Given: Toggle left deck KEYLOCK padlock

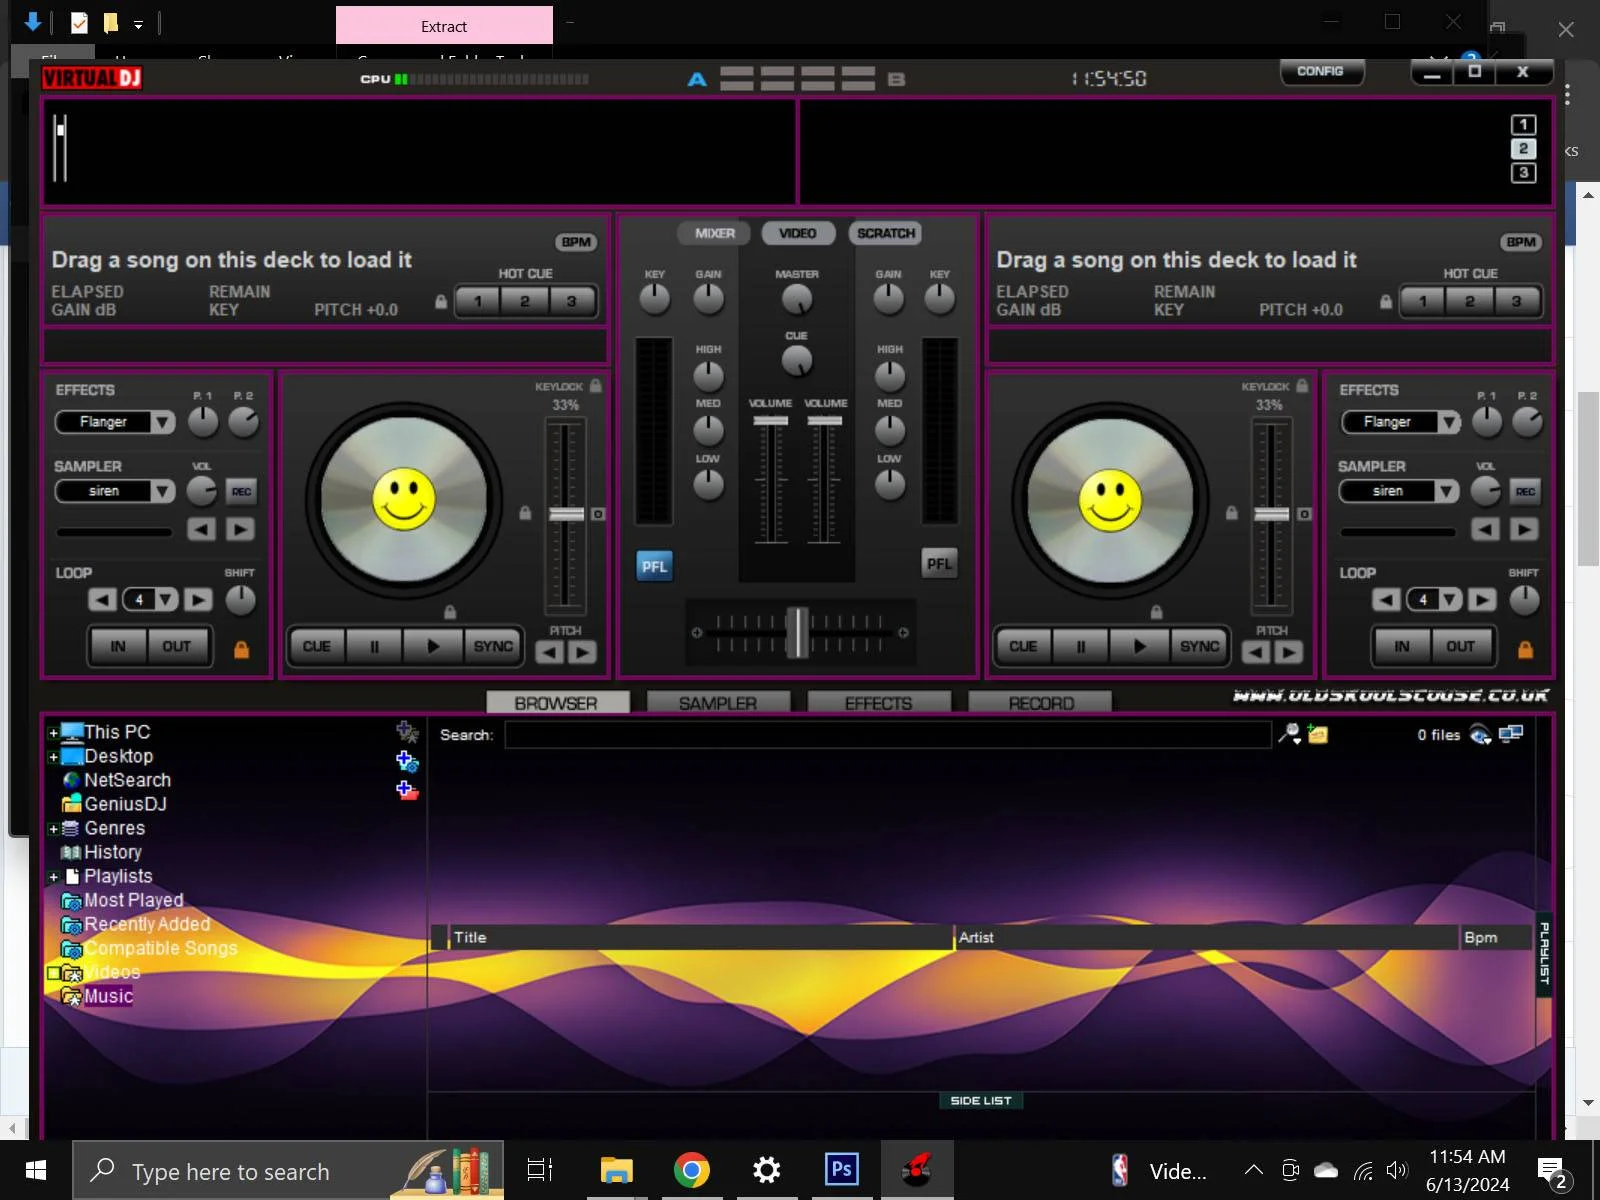Looking at the screenshot, I should 596,385.
